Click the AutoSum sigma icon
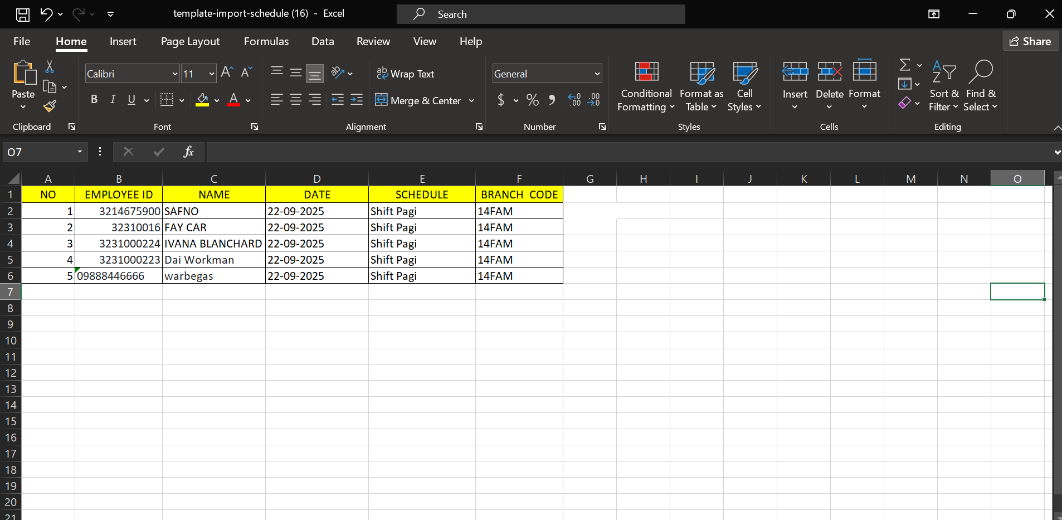Screen dimensions: 1062x520 click(x=905, y=65)
